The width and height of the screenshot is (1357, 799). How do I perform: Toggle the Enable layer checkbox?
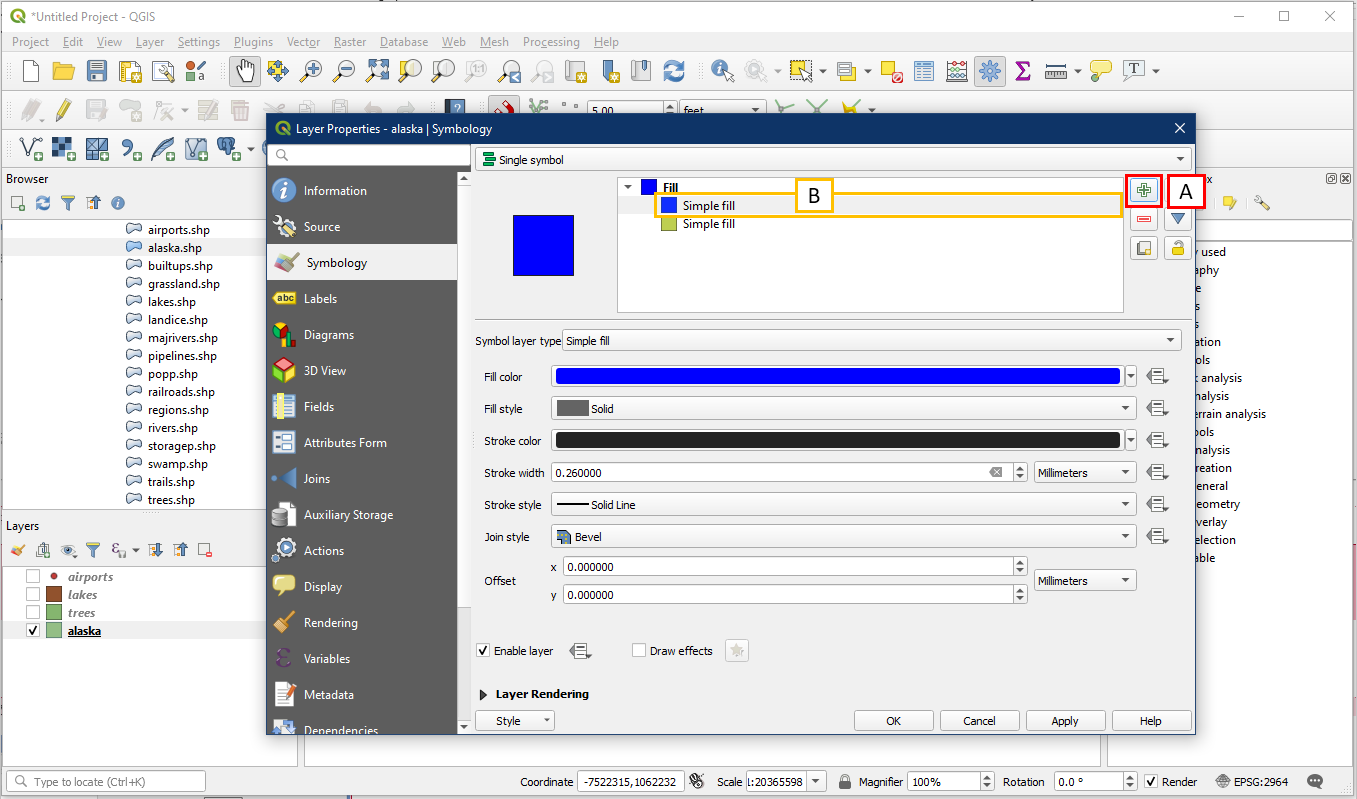[485, 651]
